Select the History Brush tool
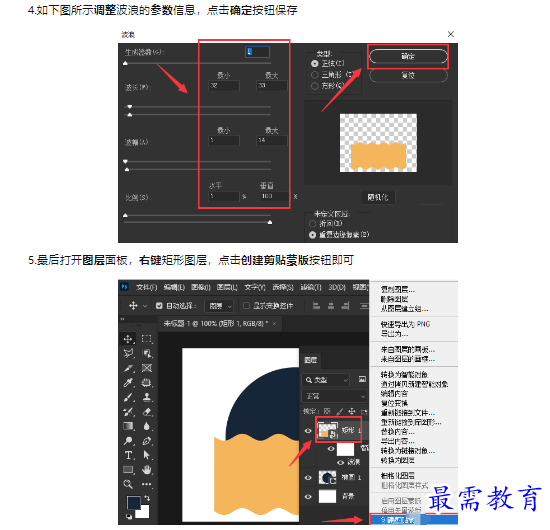 128,411
